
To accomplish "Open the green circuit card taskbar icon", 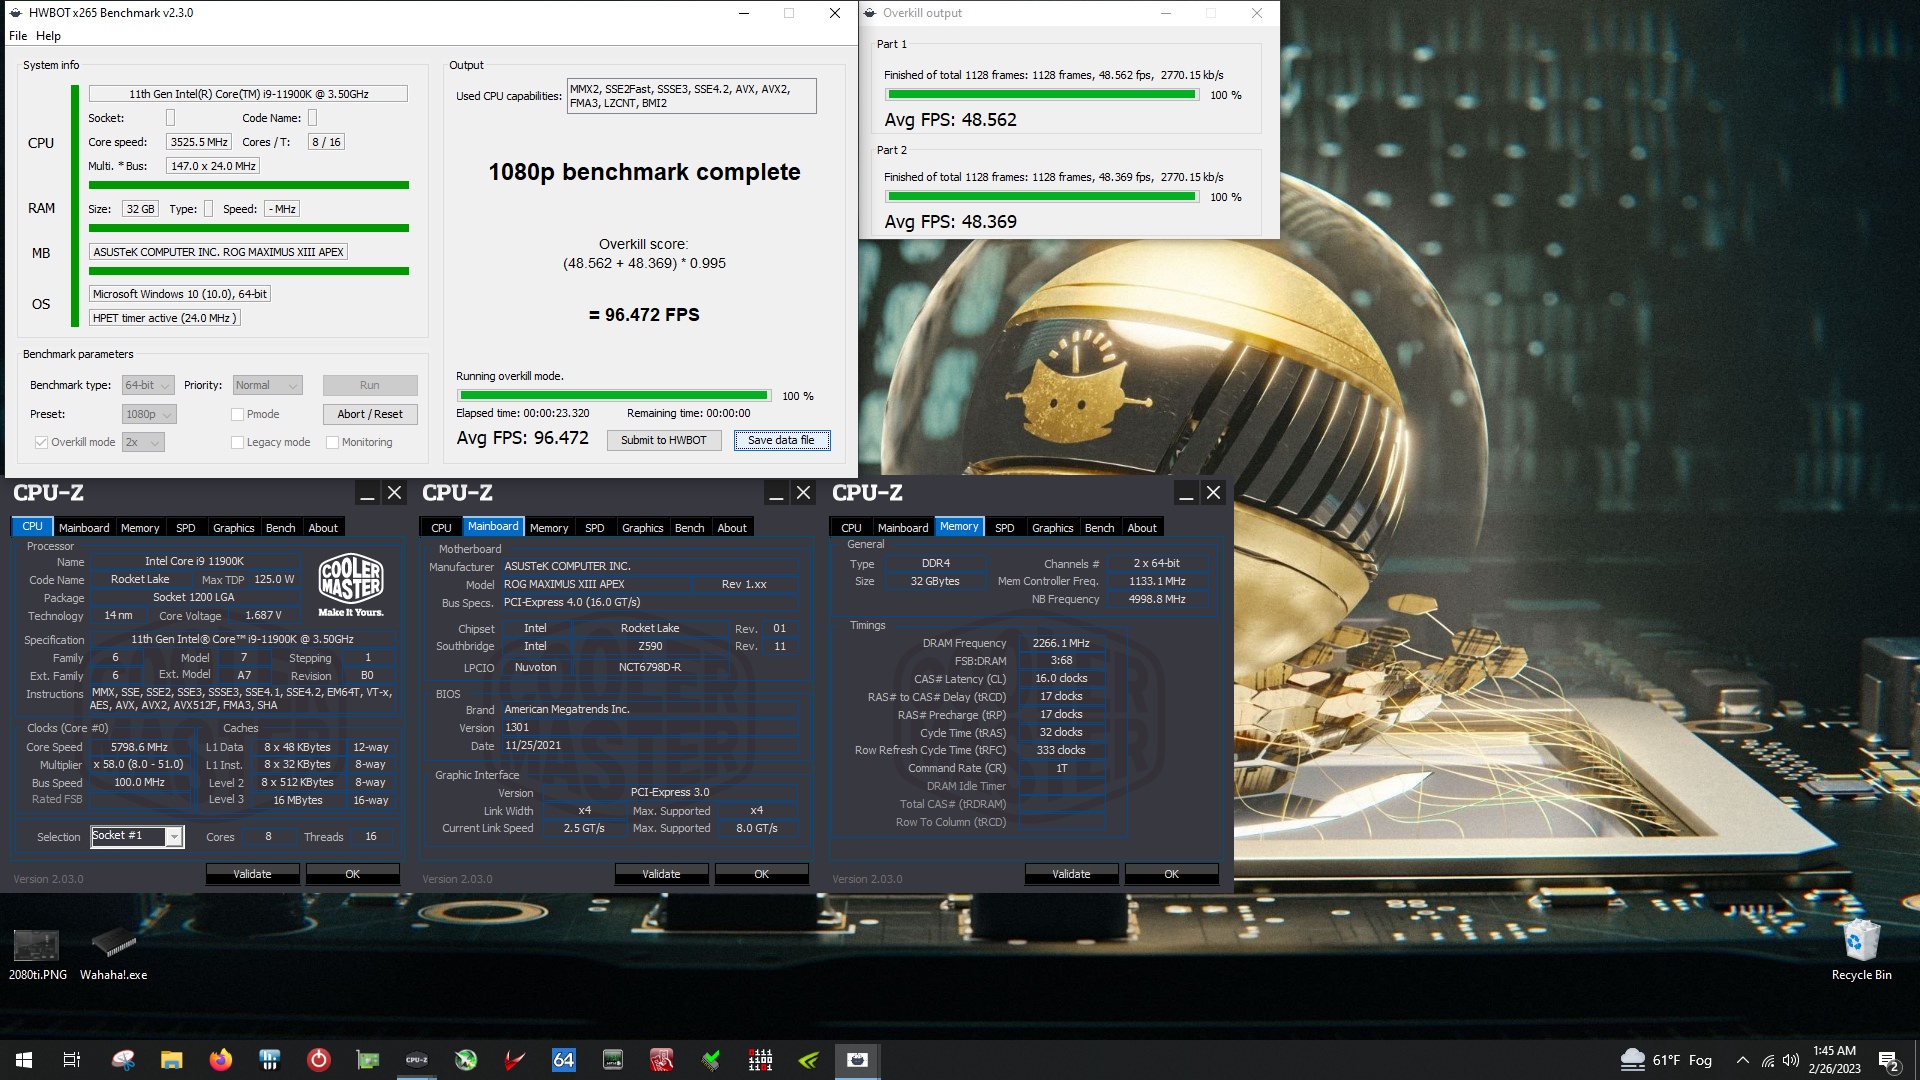I will (368, 1060).
